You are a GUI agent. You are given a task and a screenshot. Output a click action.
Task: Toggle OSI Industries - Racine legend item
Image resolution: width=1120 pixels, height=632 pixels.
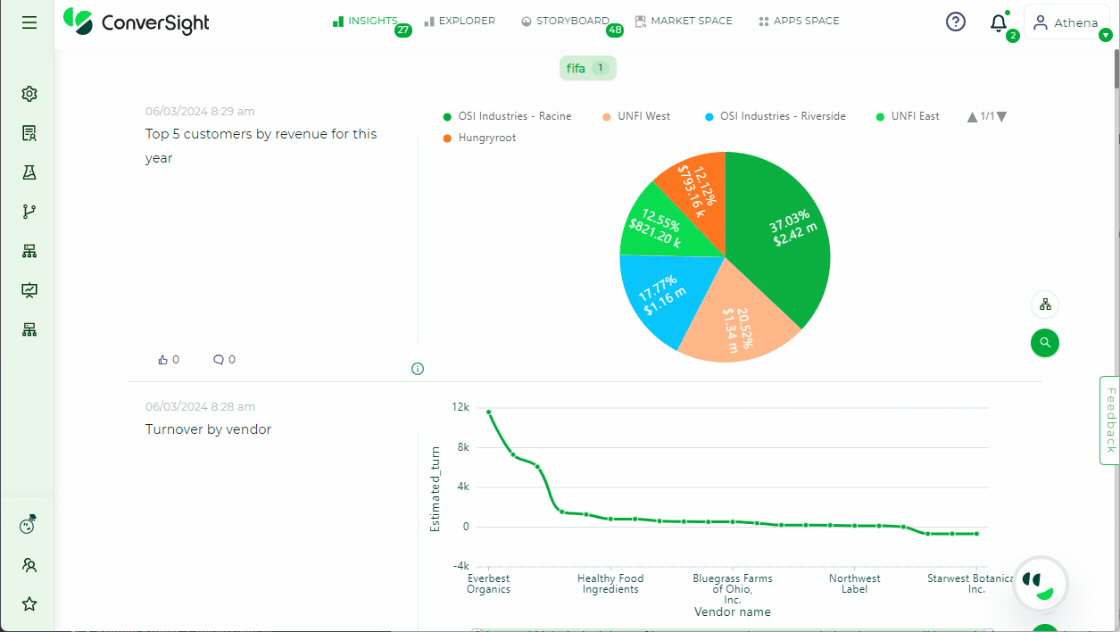pyautogui.click(x=507, y=116)
